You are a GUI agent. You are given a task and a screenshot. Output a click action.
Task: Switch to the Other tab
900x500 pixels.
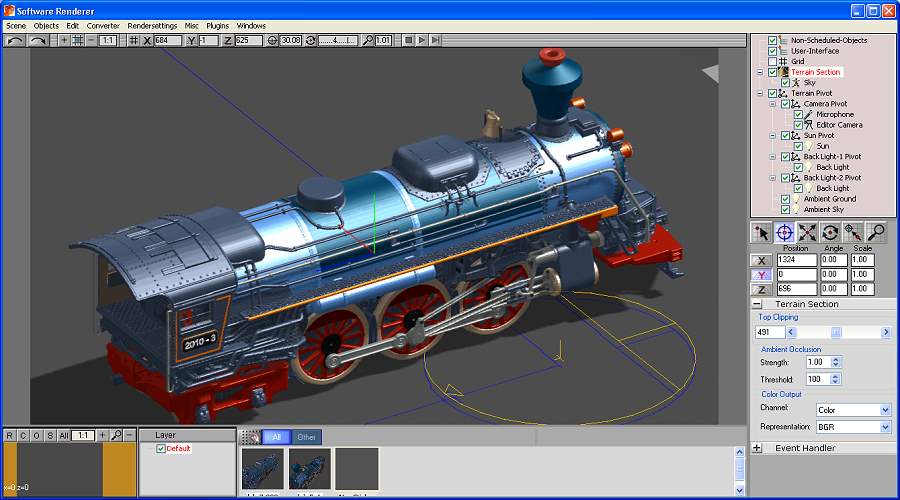(x=307, y=437)
